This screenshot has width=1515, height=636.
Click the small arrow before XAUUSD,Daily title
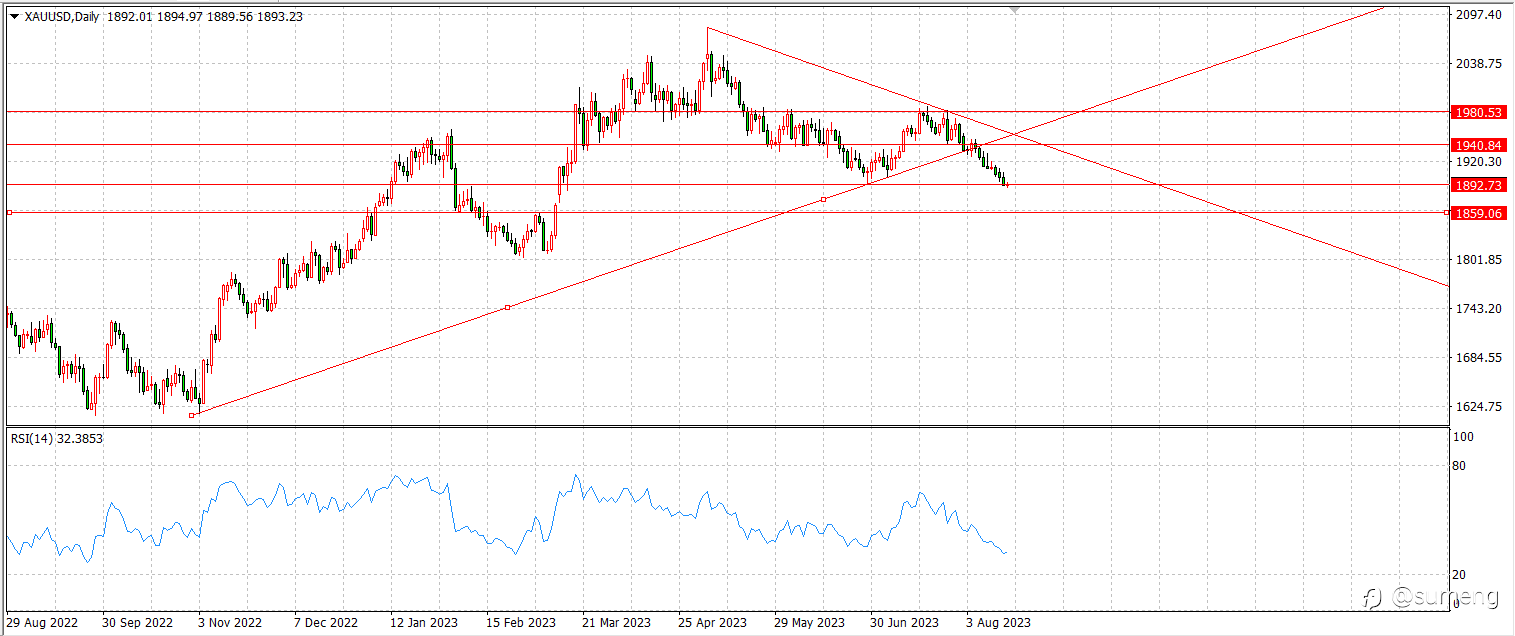click(x=15, y=16)
